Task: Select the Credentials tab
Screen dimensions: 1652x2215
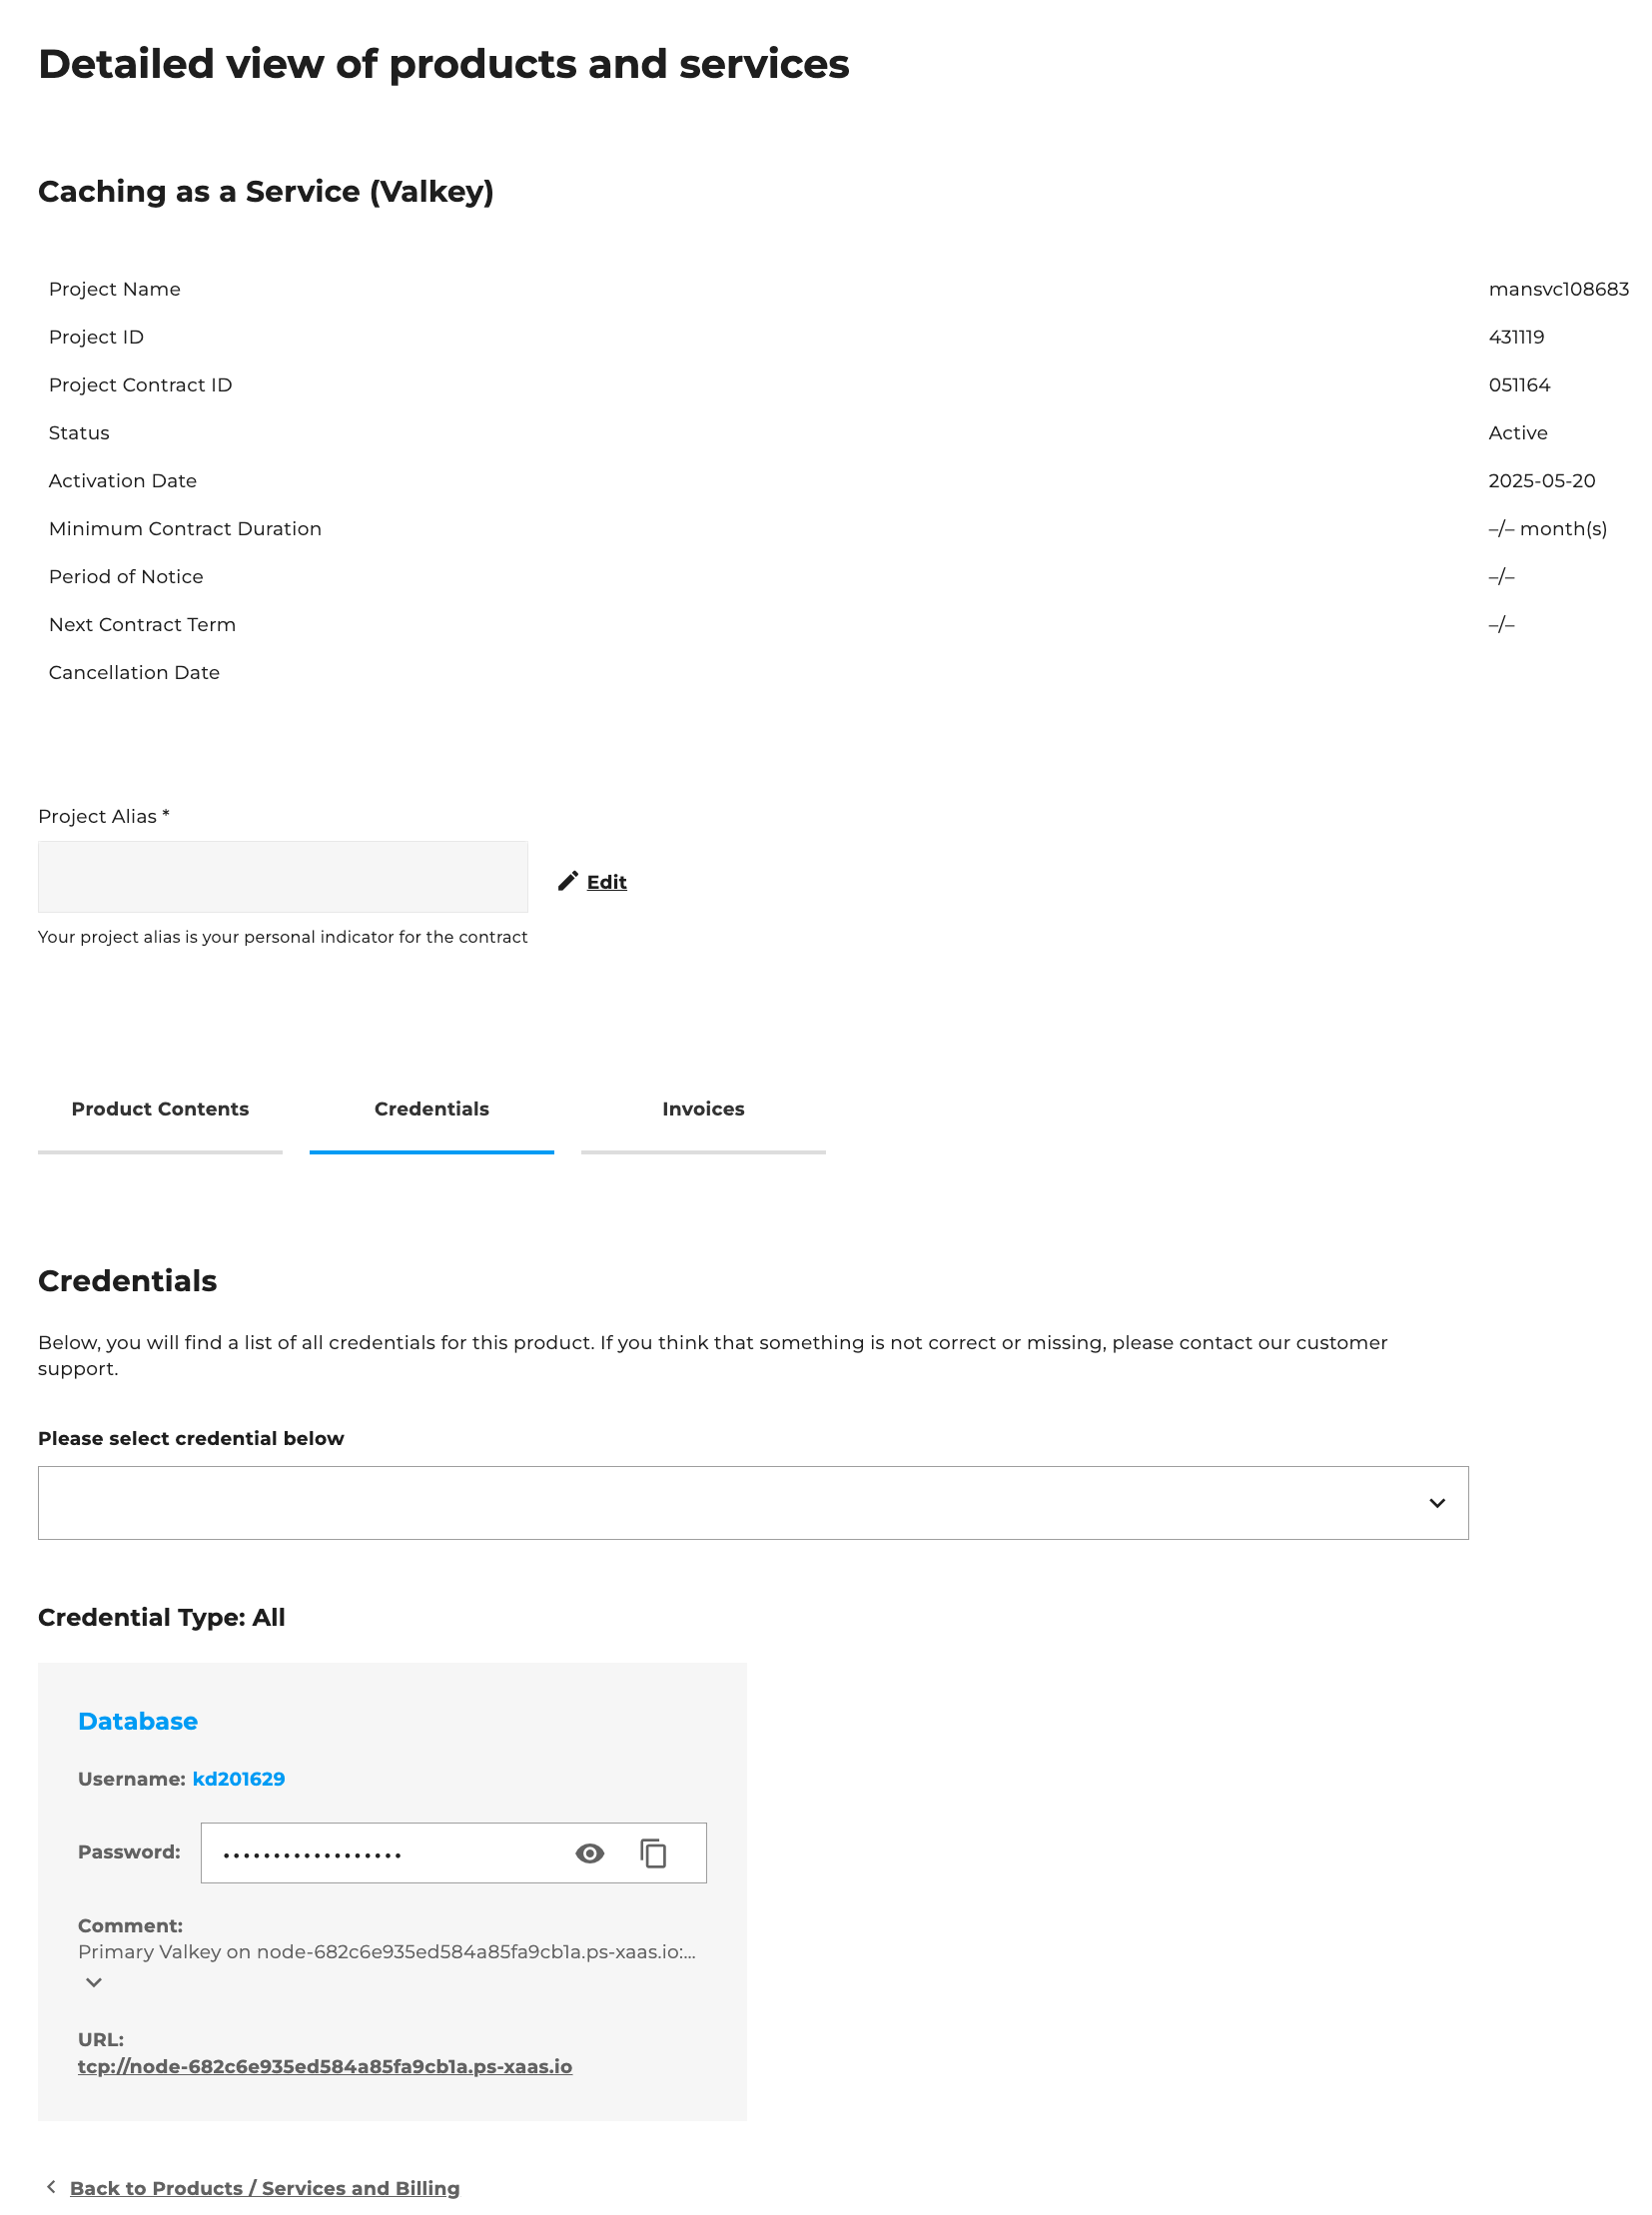Action: point(432,1109)
